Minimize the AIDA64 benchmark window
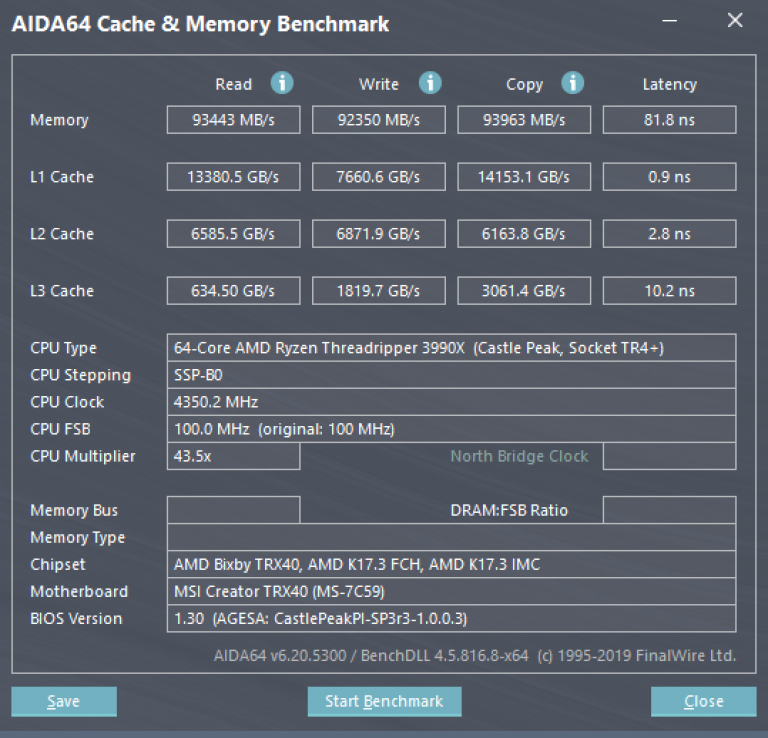 pyautogui.click(x=670, y=21)
